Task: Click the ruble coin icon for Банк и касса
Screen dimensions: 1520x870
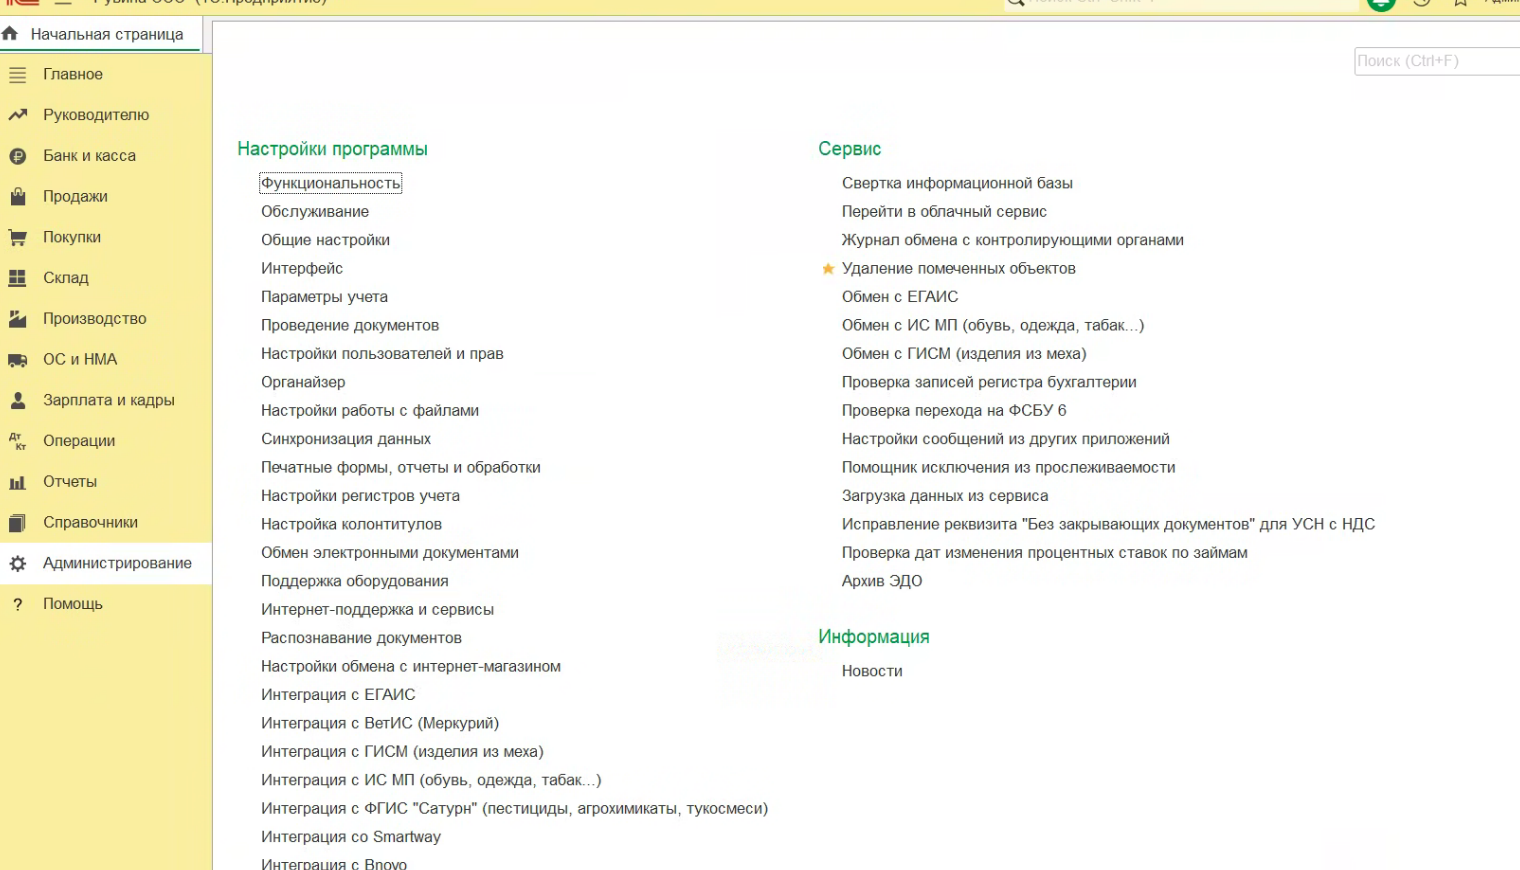Action: coord(17,156)
